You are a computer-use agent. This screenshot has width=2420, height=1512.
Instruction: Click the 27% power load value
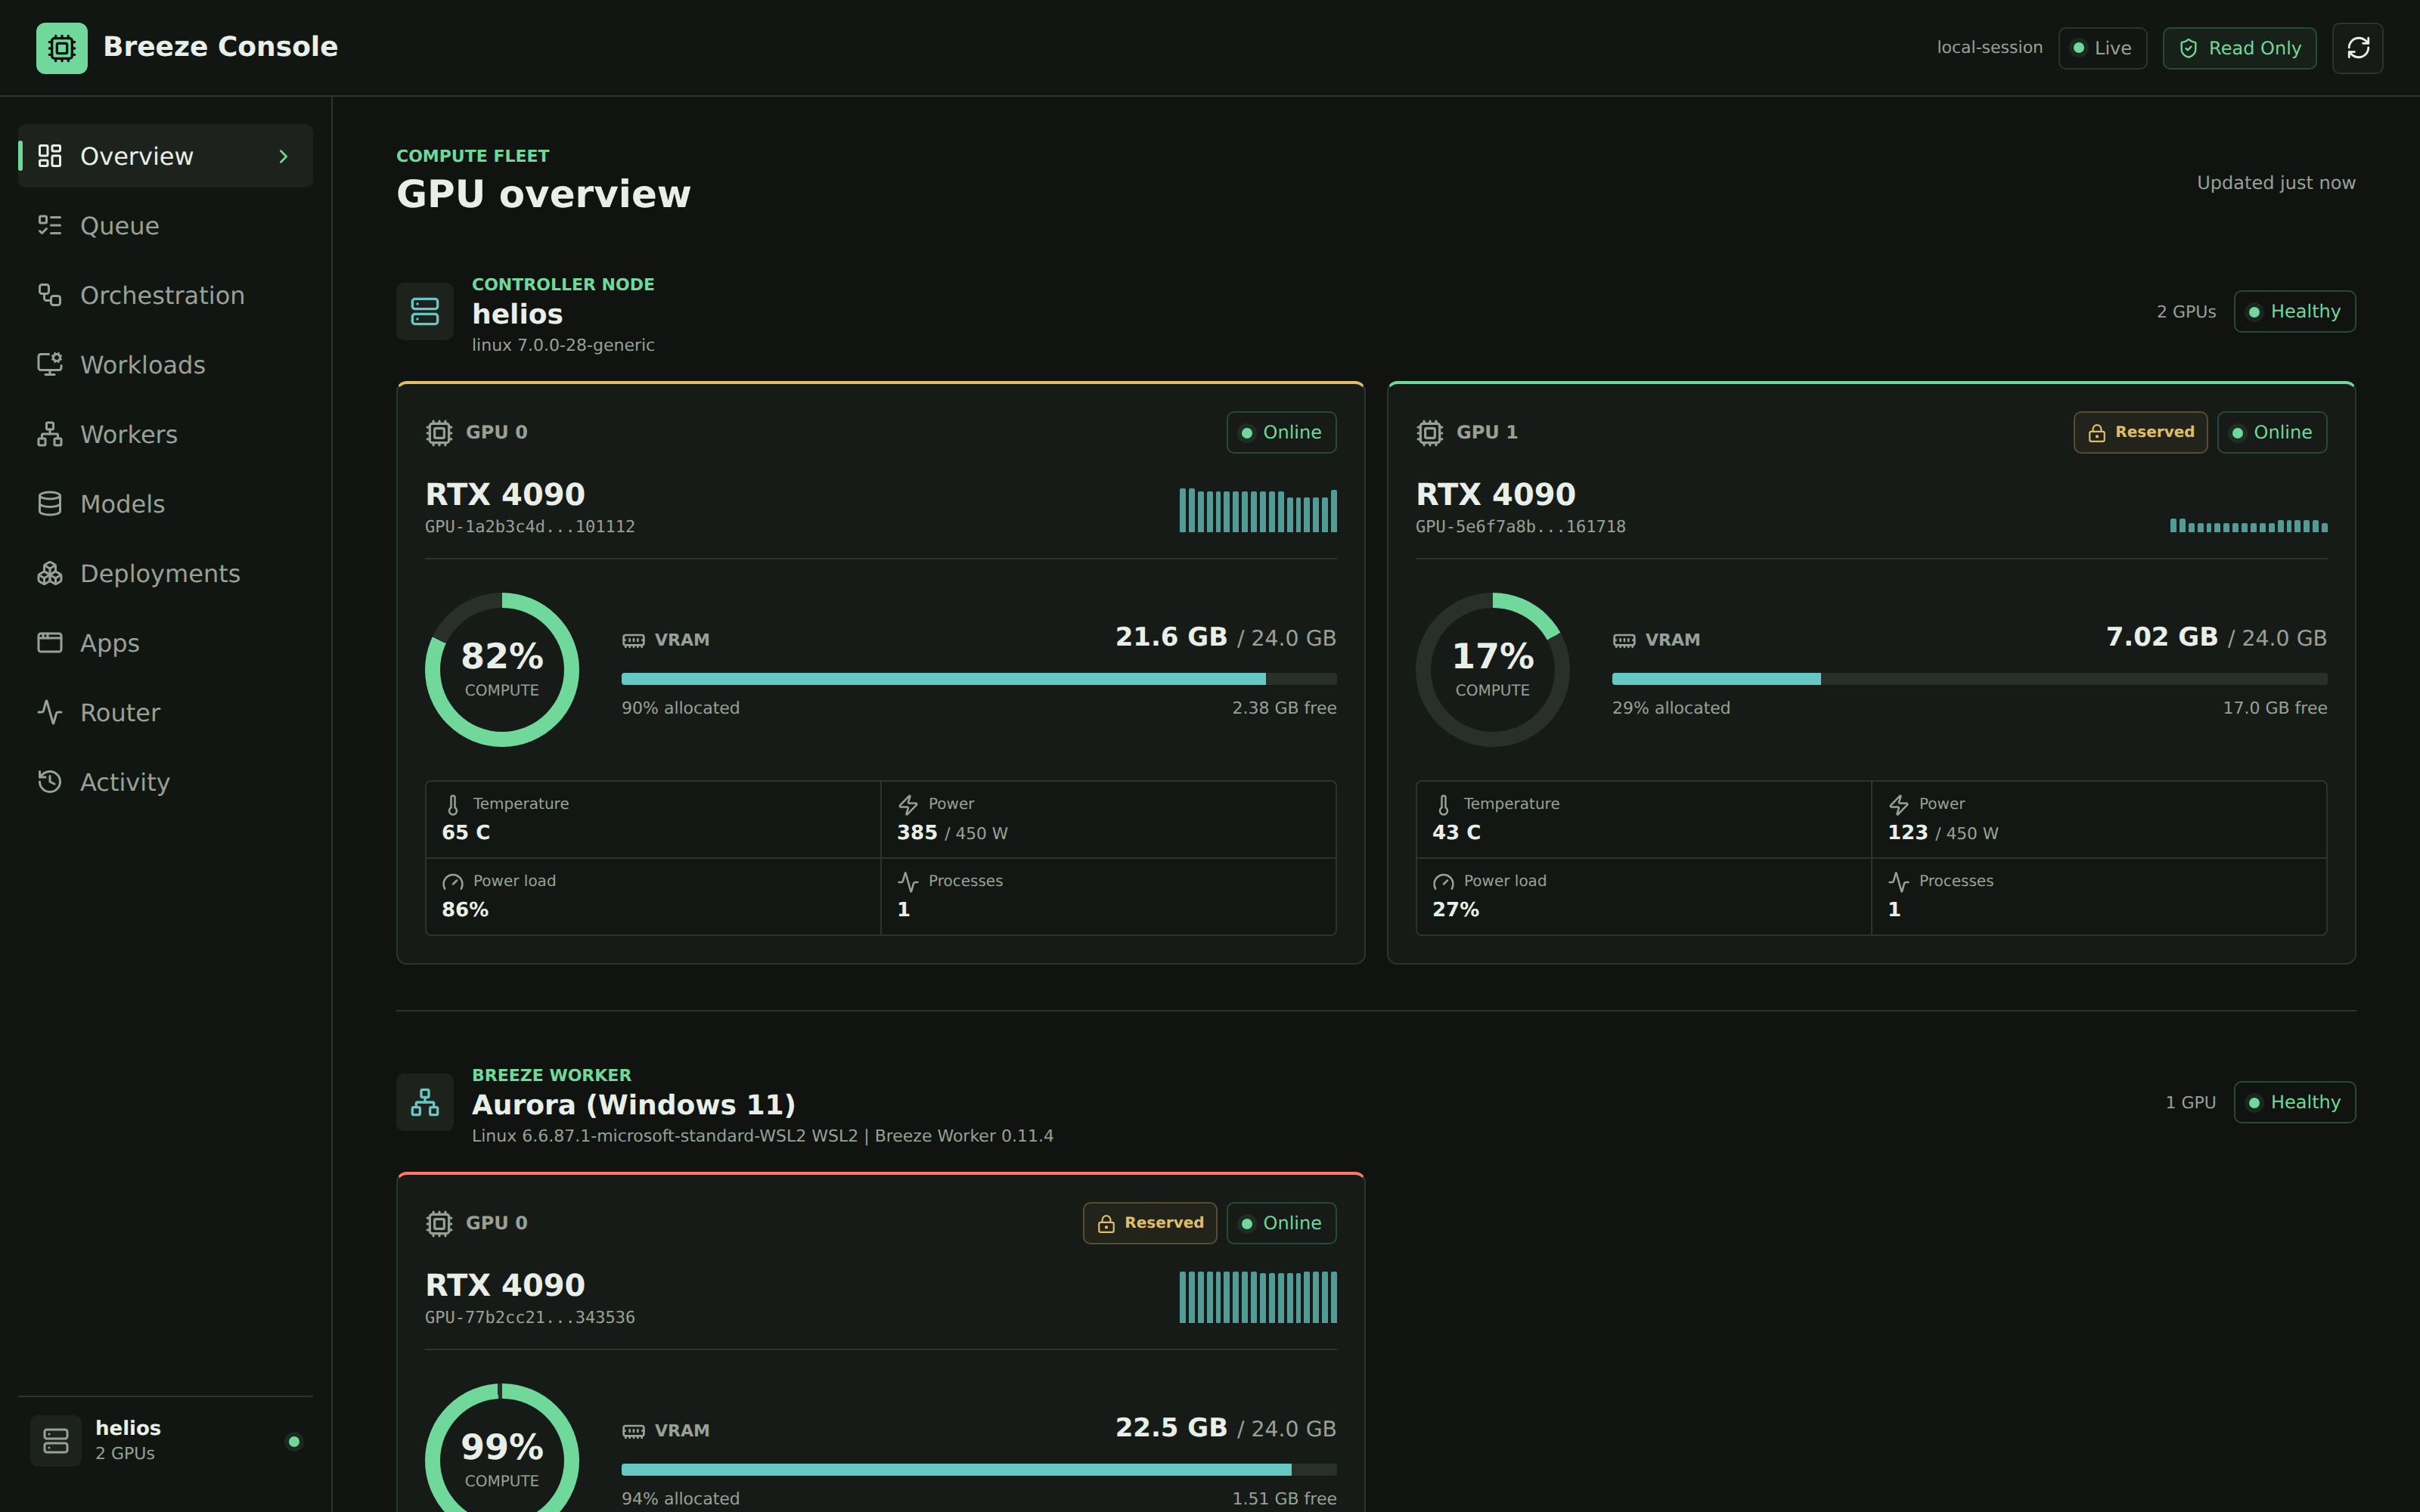(x=1455, y=909)
